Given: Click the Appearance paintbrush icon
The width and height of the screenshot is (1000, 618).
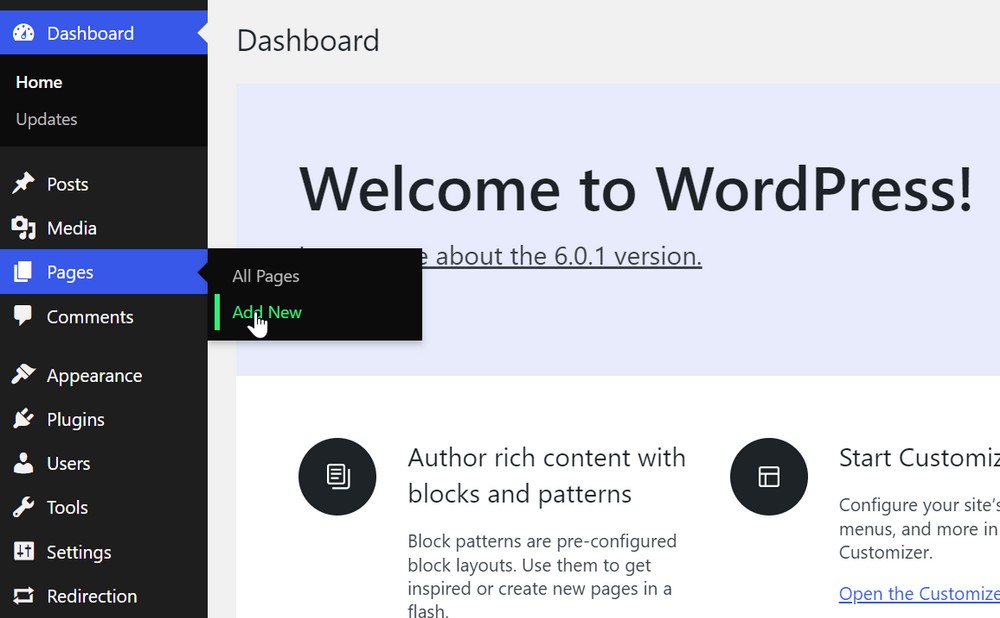Looking at the screenshot, I should pos(23,375).
